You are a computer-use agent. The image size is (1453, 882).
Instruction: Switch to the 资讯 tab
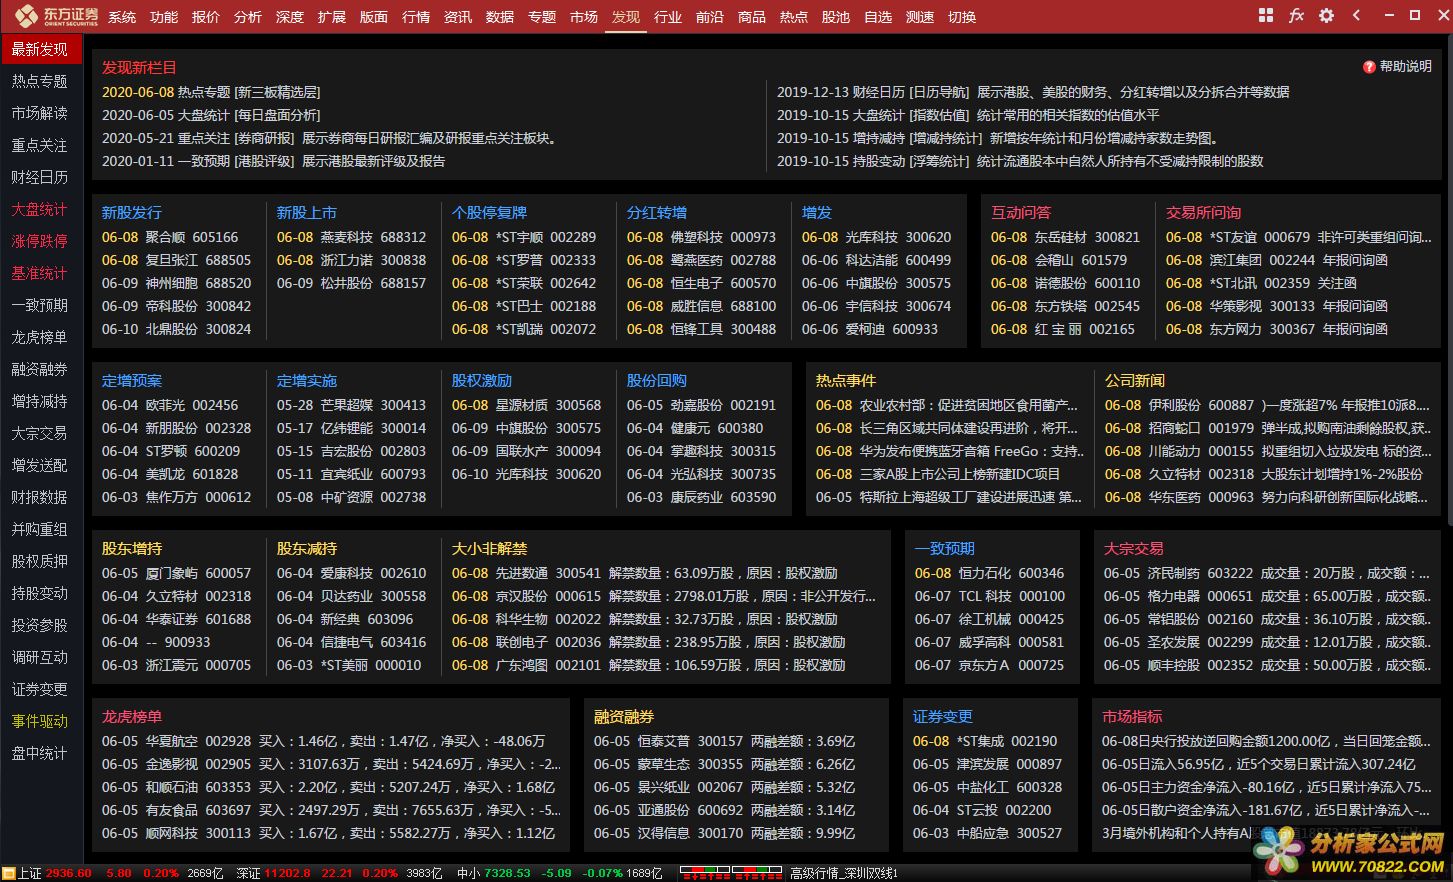click(458, 17)
